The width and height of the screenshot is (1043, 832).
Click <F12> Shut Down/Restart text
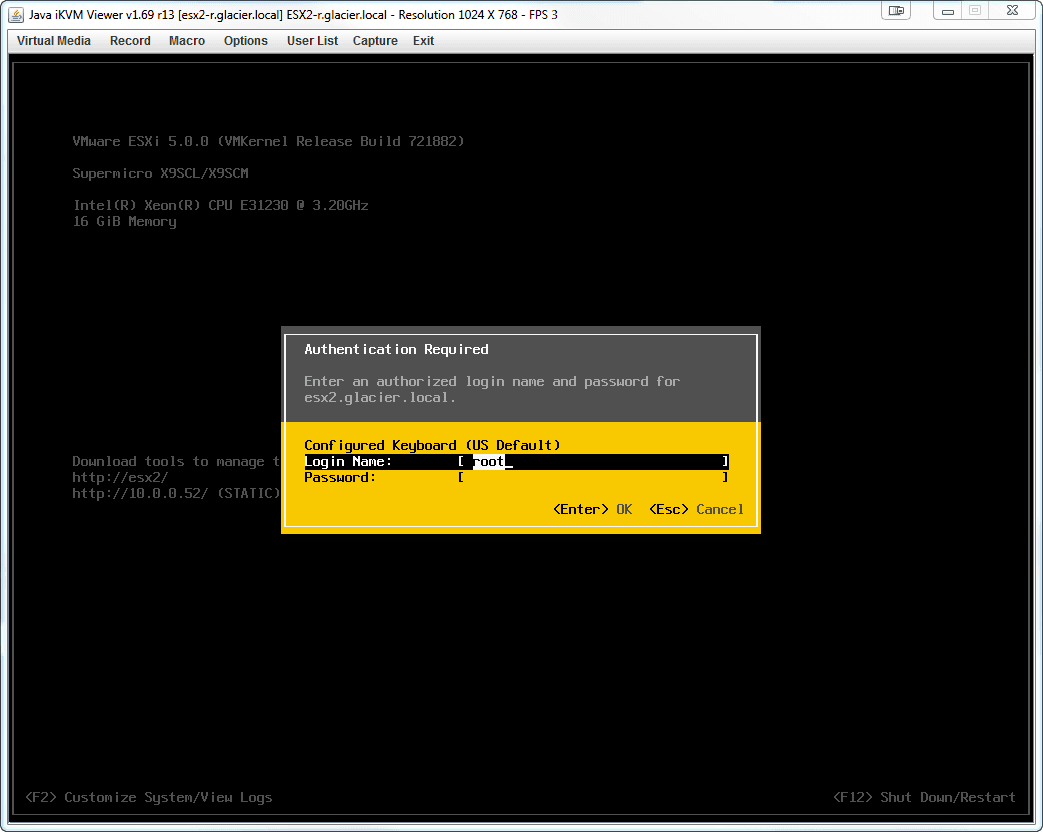[x=925, y=797]
